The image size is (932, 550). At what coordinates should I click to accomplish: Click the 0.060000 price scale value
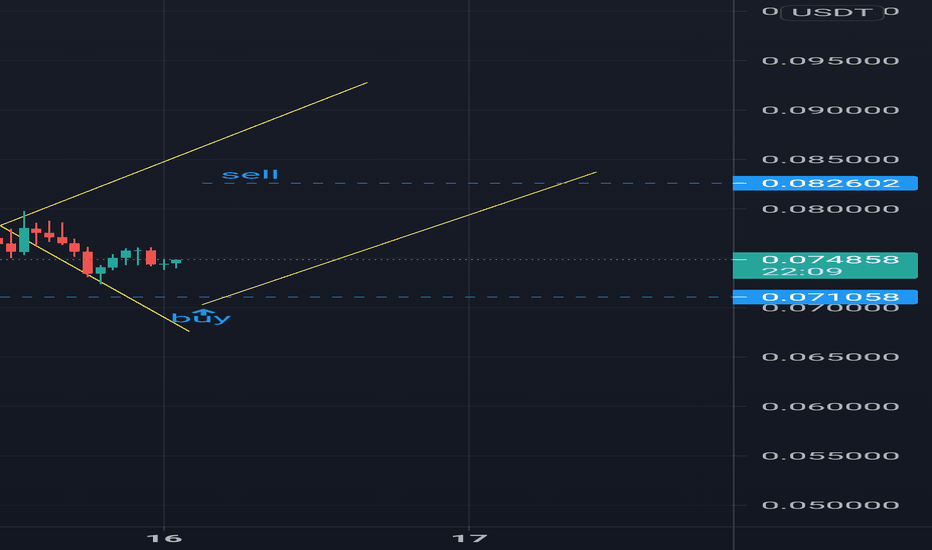[830, 407]
